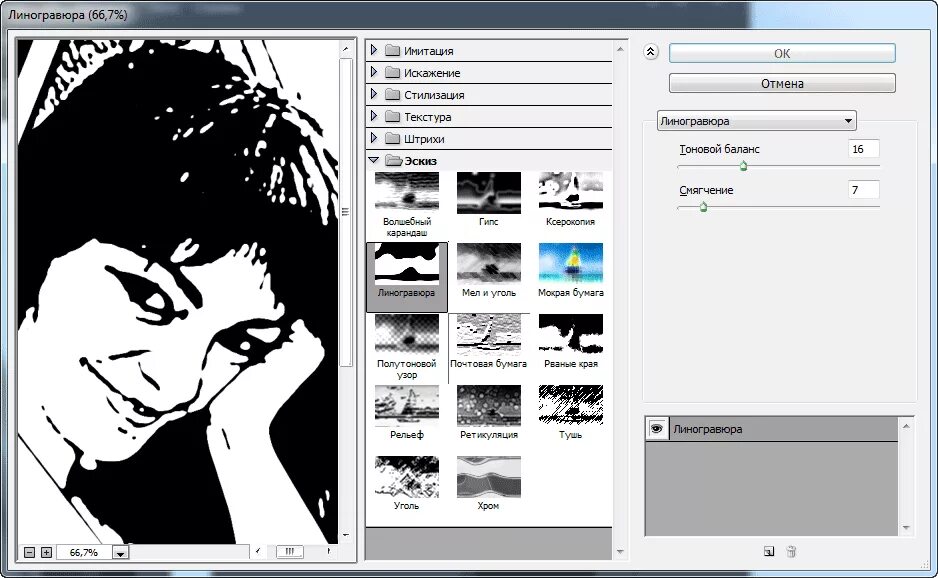Screen dimensions: 938x578
Task: Zoom in preview with plus icon
Action: pyautogui.click(x=46, y=552)
